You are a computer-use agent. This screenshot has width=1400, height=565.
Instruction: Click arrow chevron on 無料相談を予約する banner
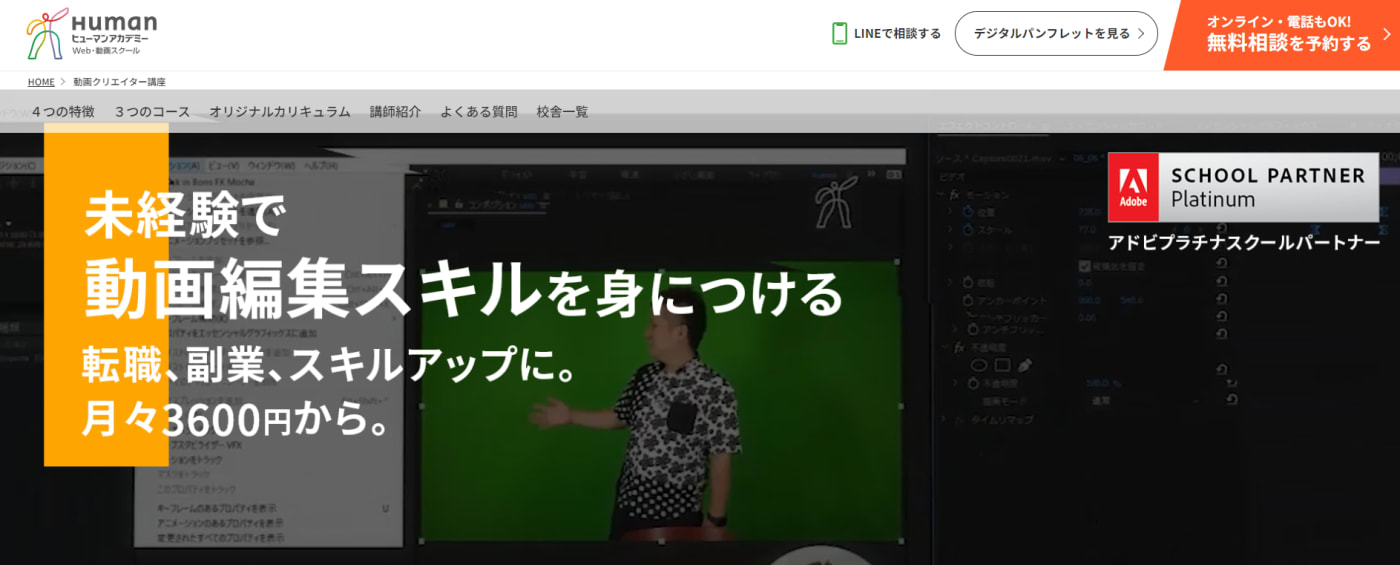pos(1387,34)
